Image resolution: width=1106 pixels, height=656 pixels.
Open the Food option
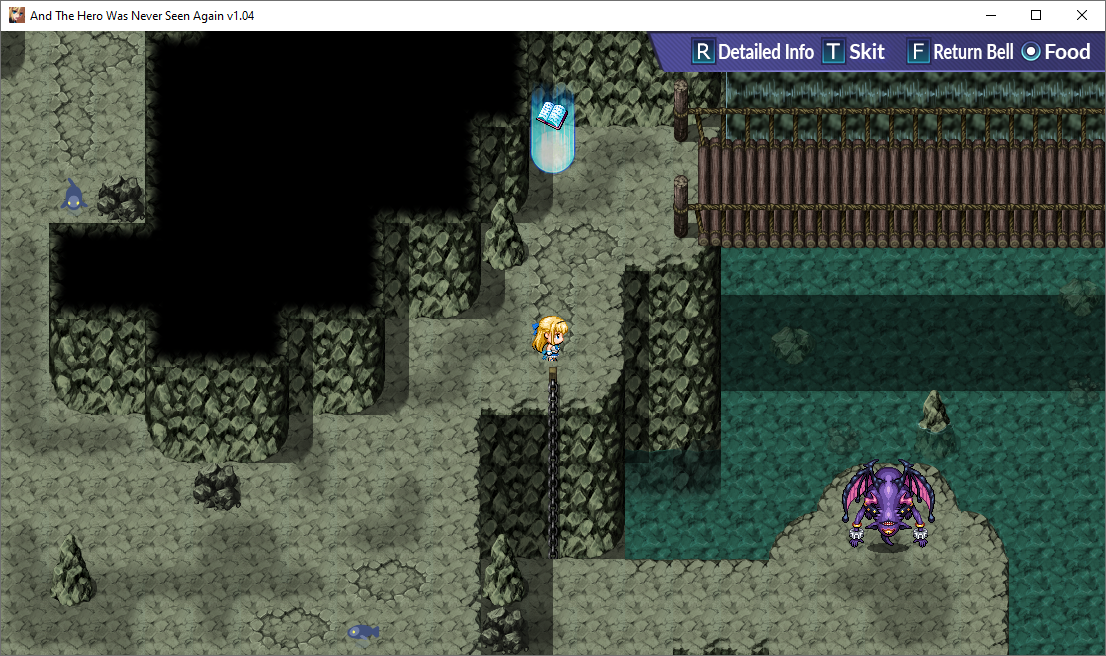[x=1067, y=52]
